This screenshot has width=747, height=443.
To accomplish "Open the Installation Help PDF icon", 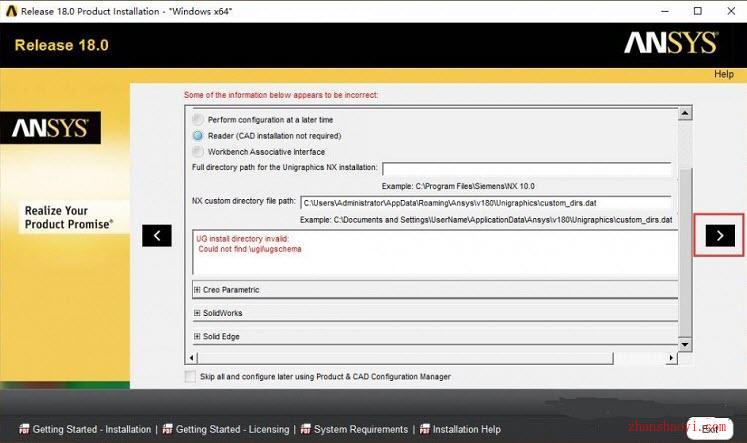I will click(x=424, y=429).
